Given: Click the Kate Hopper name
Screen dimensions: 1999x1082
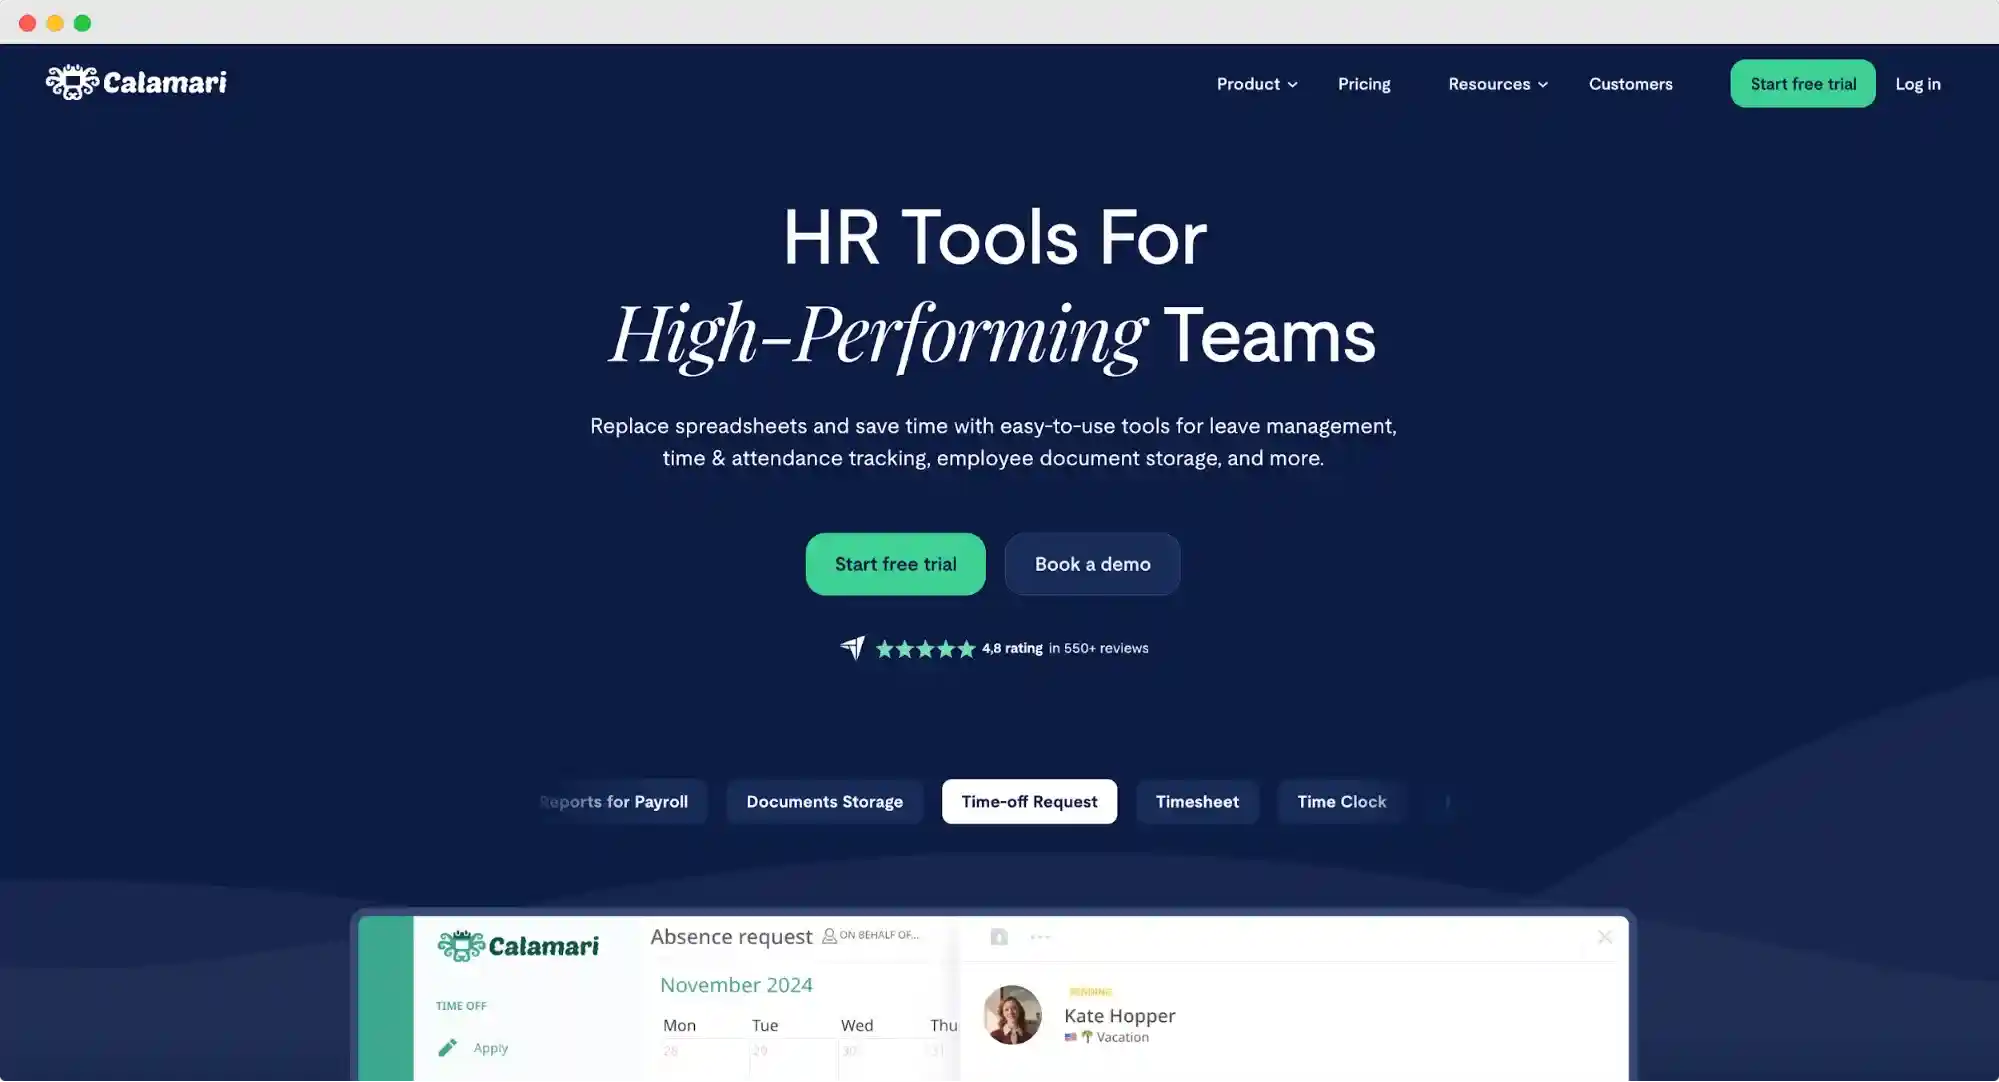Looking at the screenshot, I should click(1119, 1016).
